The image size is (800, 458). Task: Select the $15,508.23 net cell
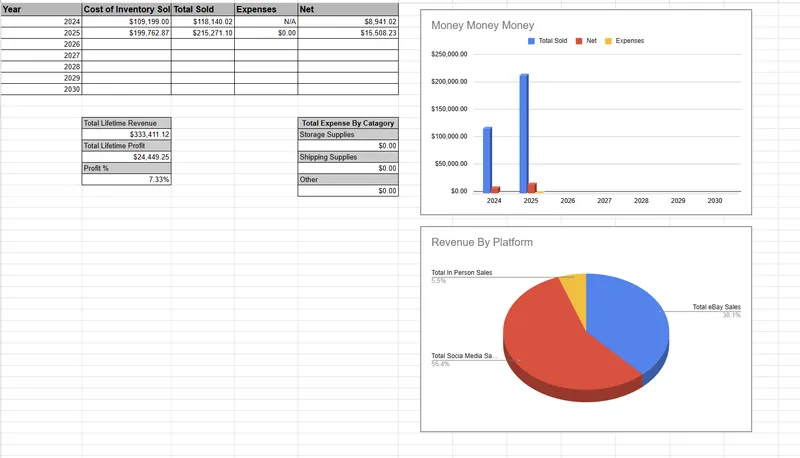tap(348, 33)
